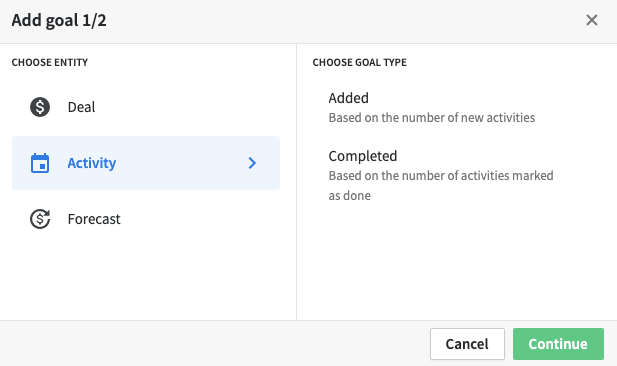Click the Activity calendar icon
The image size is (617, 366).
[x=40, y=163]
